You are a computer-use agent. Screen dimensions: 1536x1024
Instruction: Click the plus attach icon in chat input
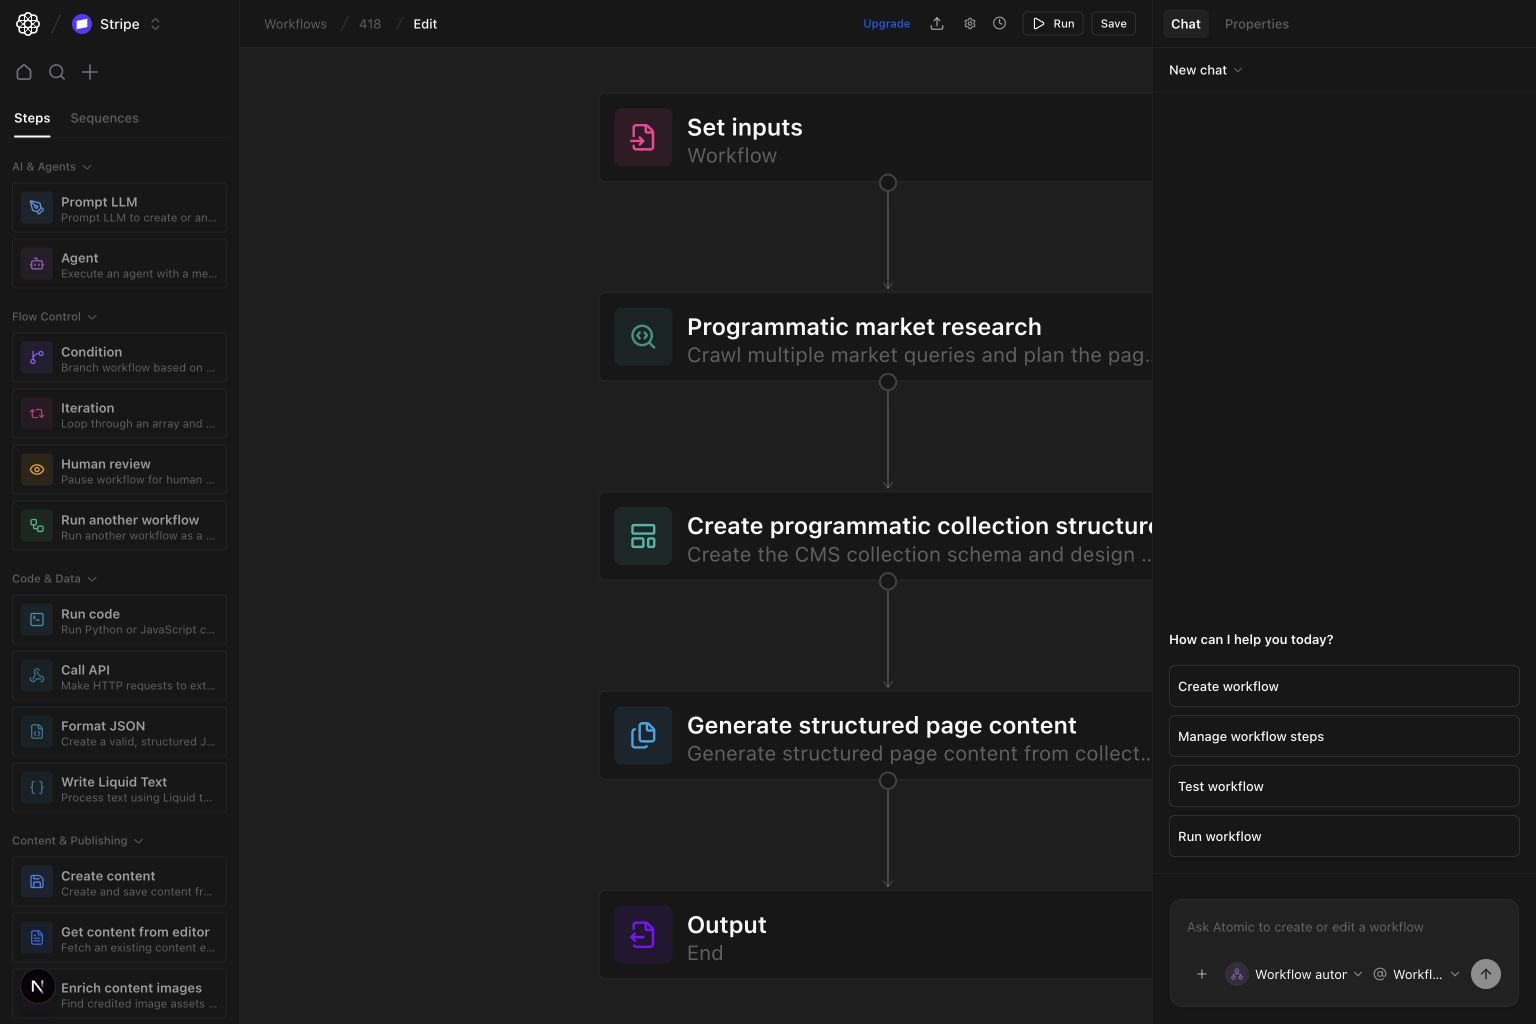[1202, 974]
